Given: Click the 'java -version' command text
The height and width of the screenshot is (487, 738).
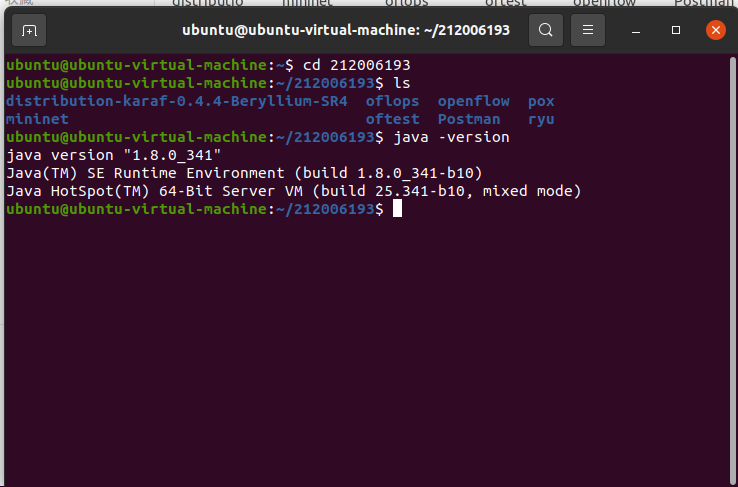Looking at the screenshot, I should [451, 137].
